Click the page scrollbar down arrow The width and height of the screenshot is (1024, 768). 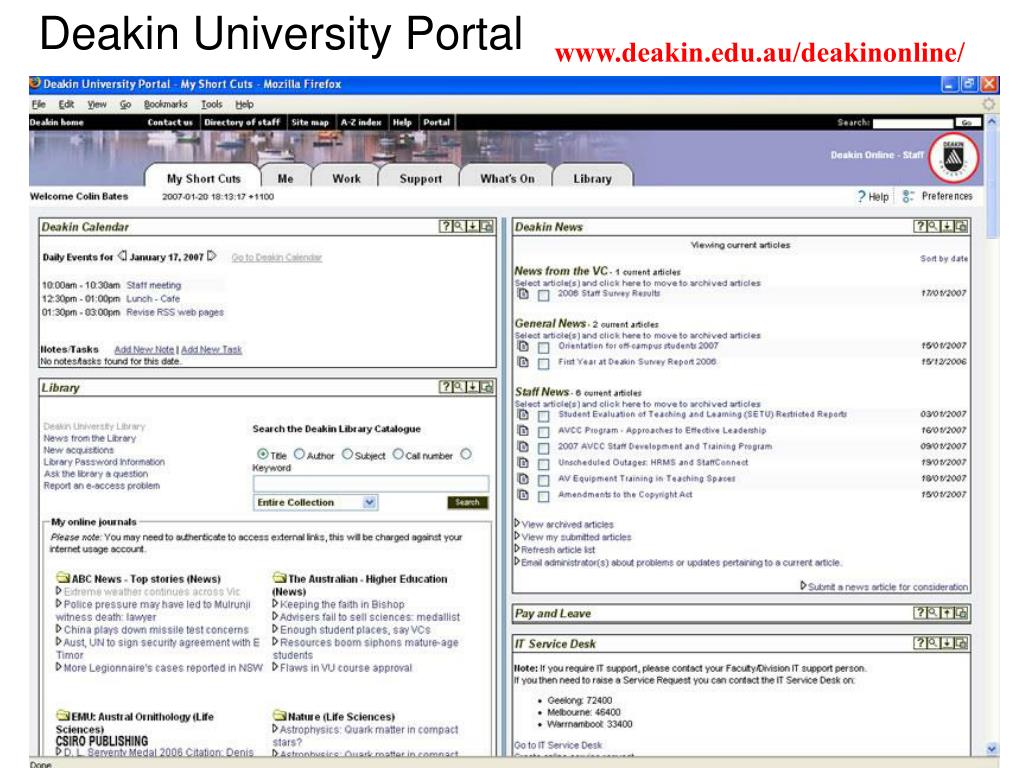tap(991, 748)
